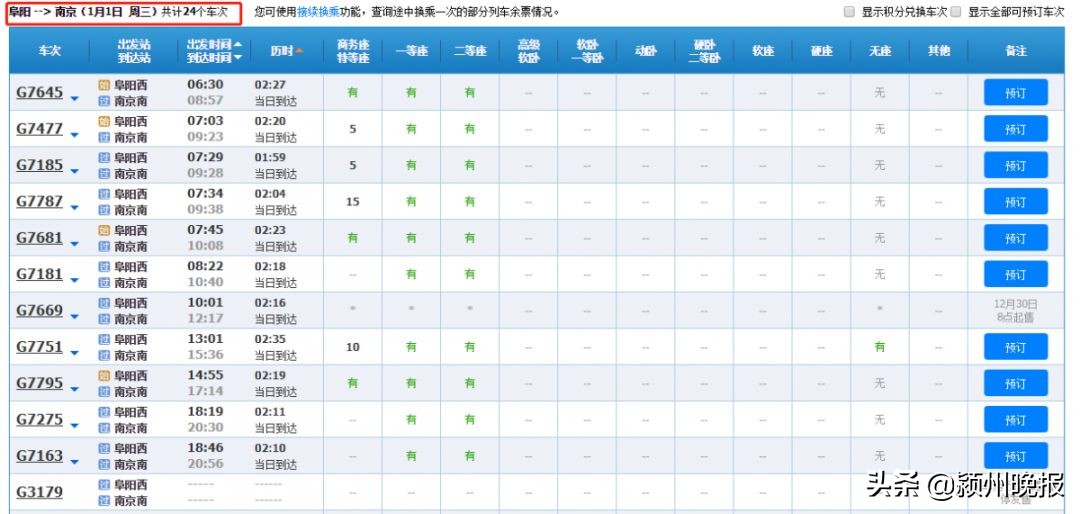Click the 一等座 有 cell for G7181
This screenshot has width=1080, height=514.
(x=411, y=274)
